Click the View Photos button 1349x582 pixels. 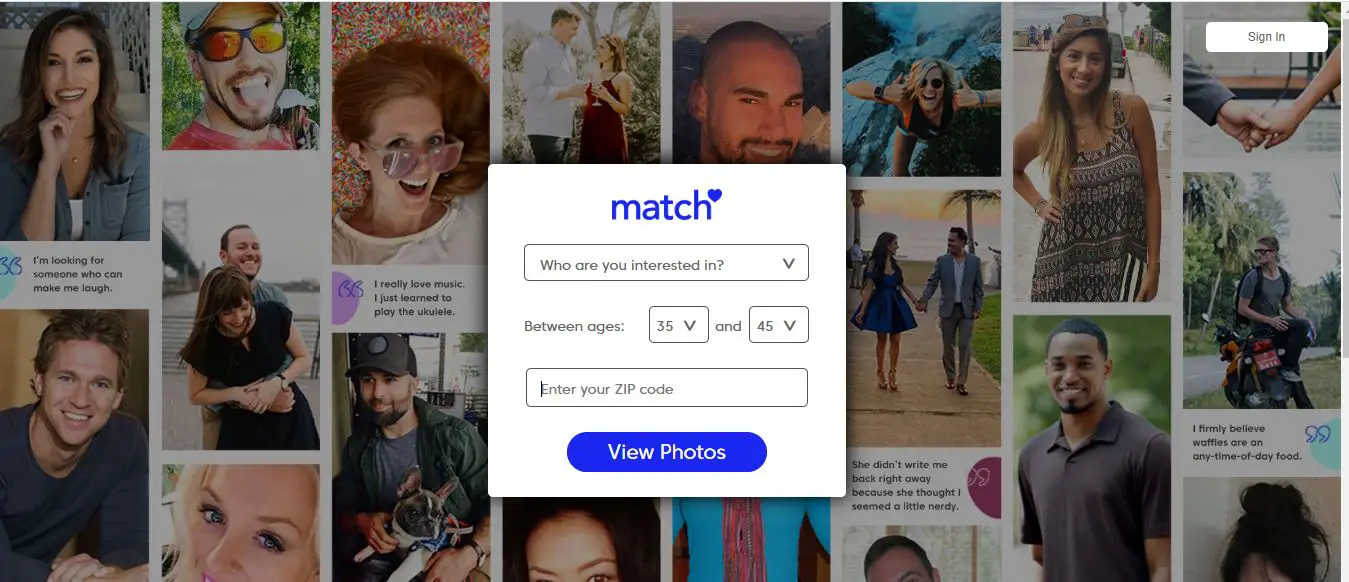(666, 452)
